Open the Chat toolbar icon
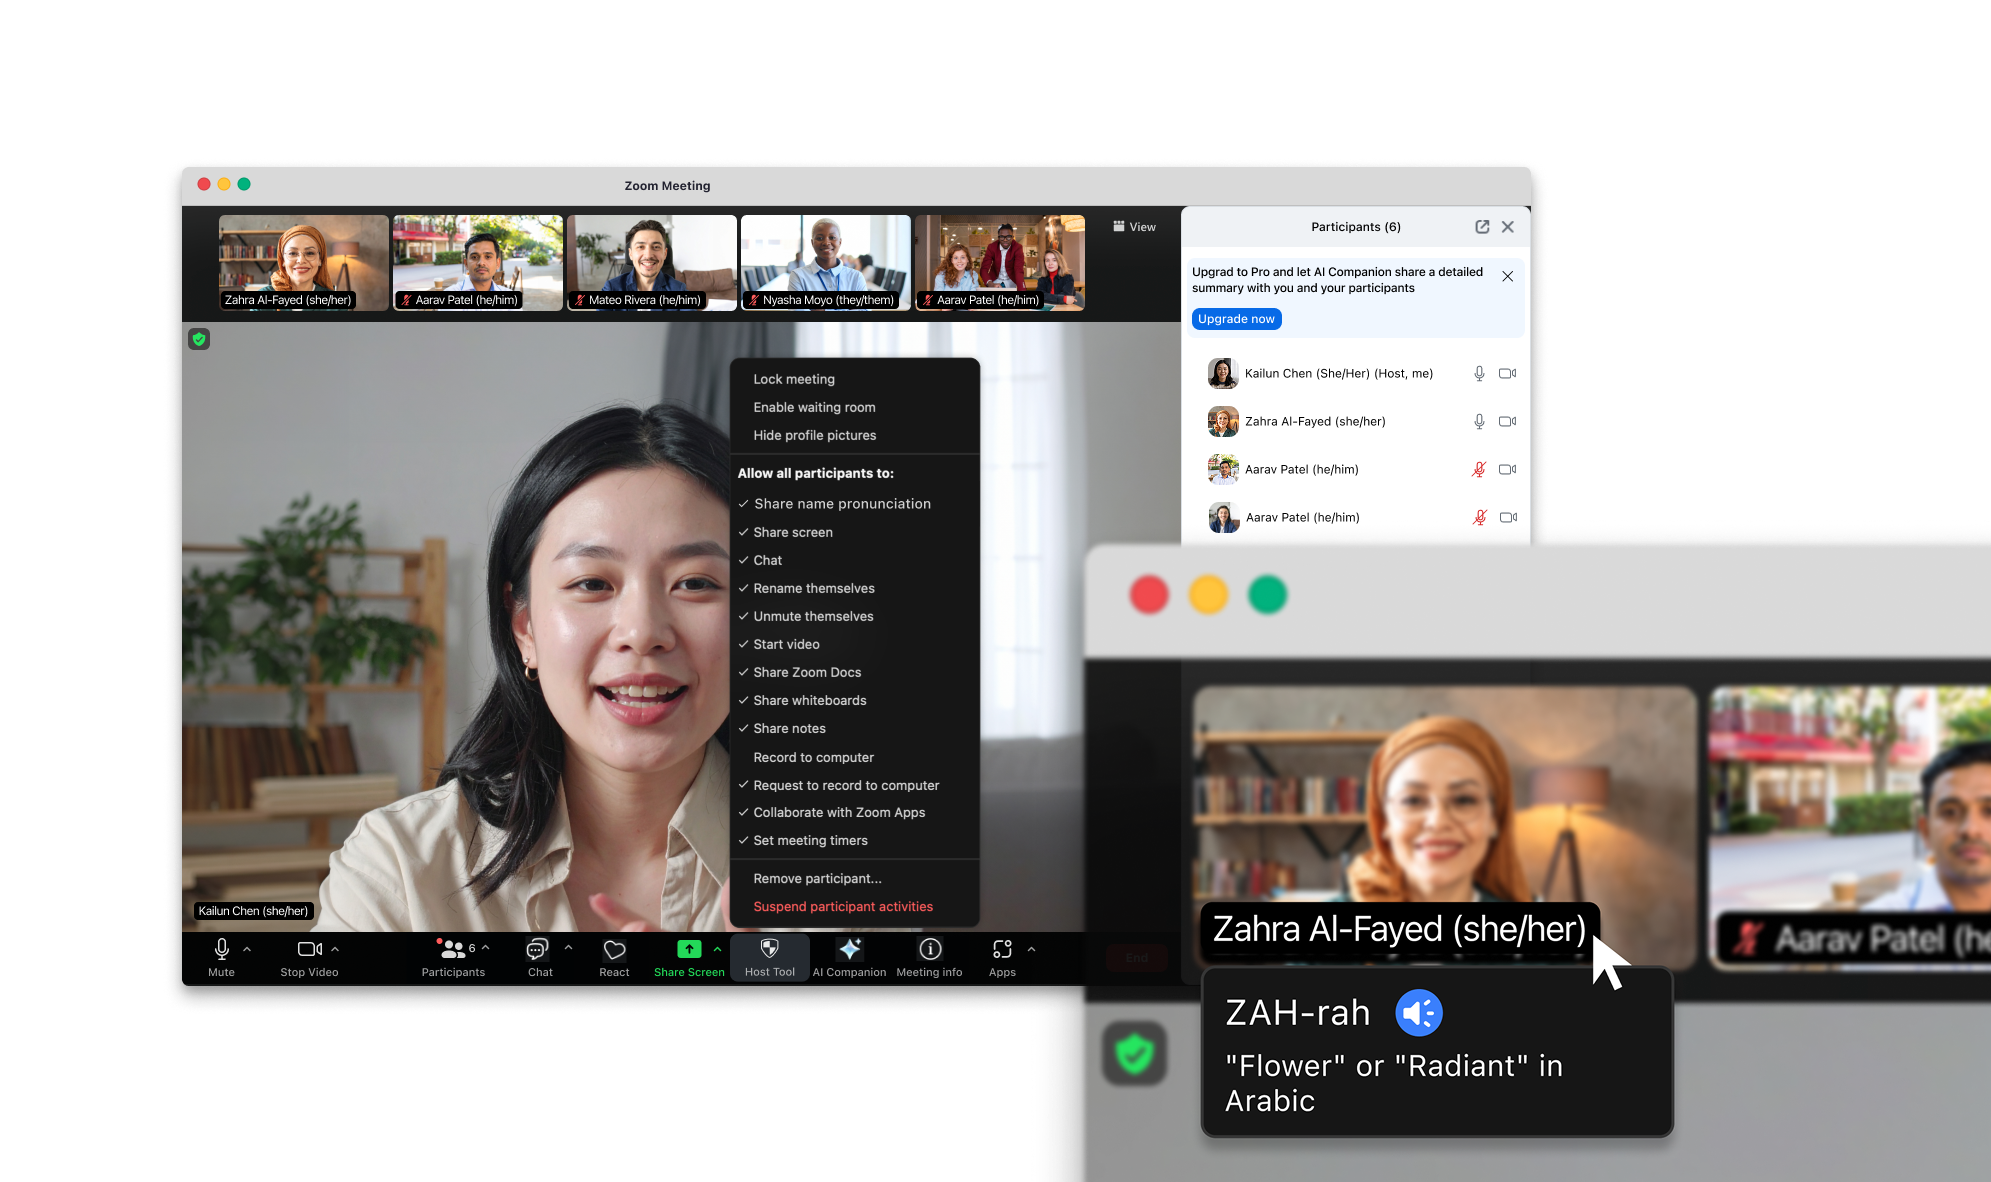The width and height of the screenshot is (1991, 1182). pyautogui.click(x=538, y=949)
